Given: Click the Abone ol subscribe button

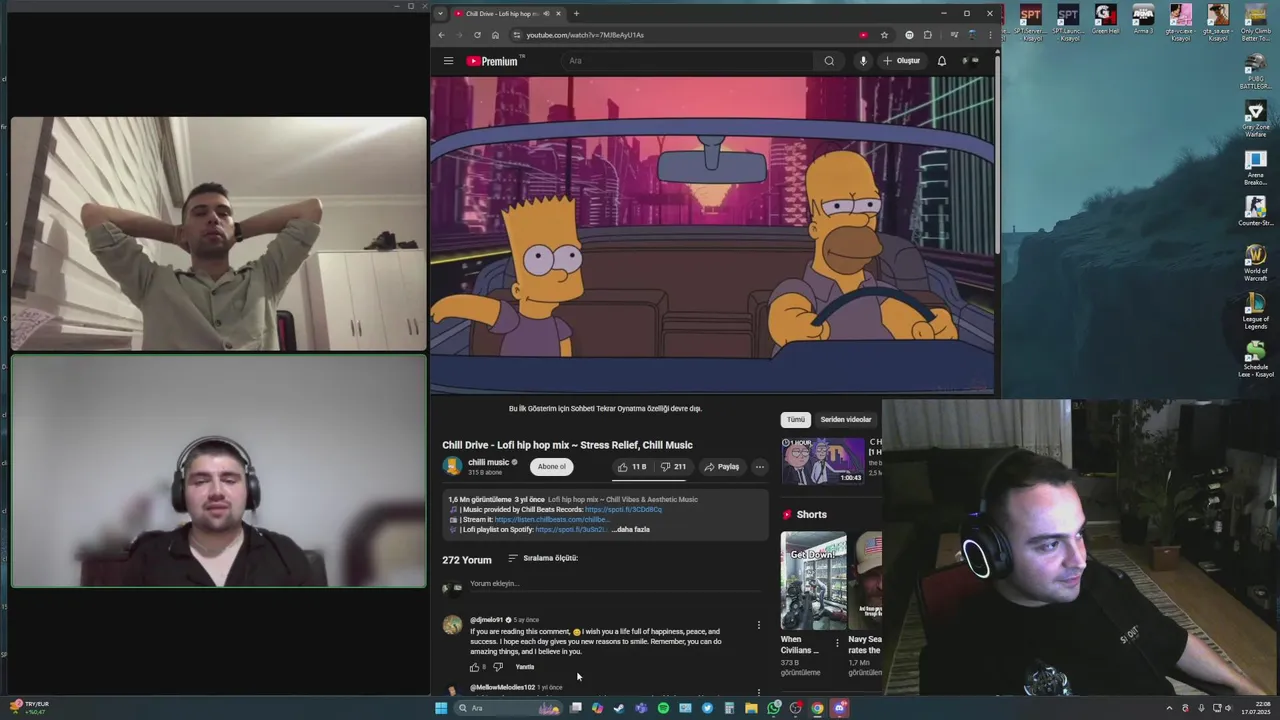Looking at the screenshot, I should tap(551, 467).
